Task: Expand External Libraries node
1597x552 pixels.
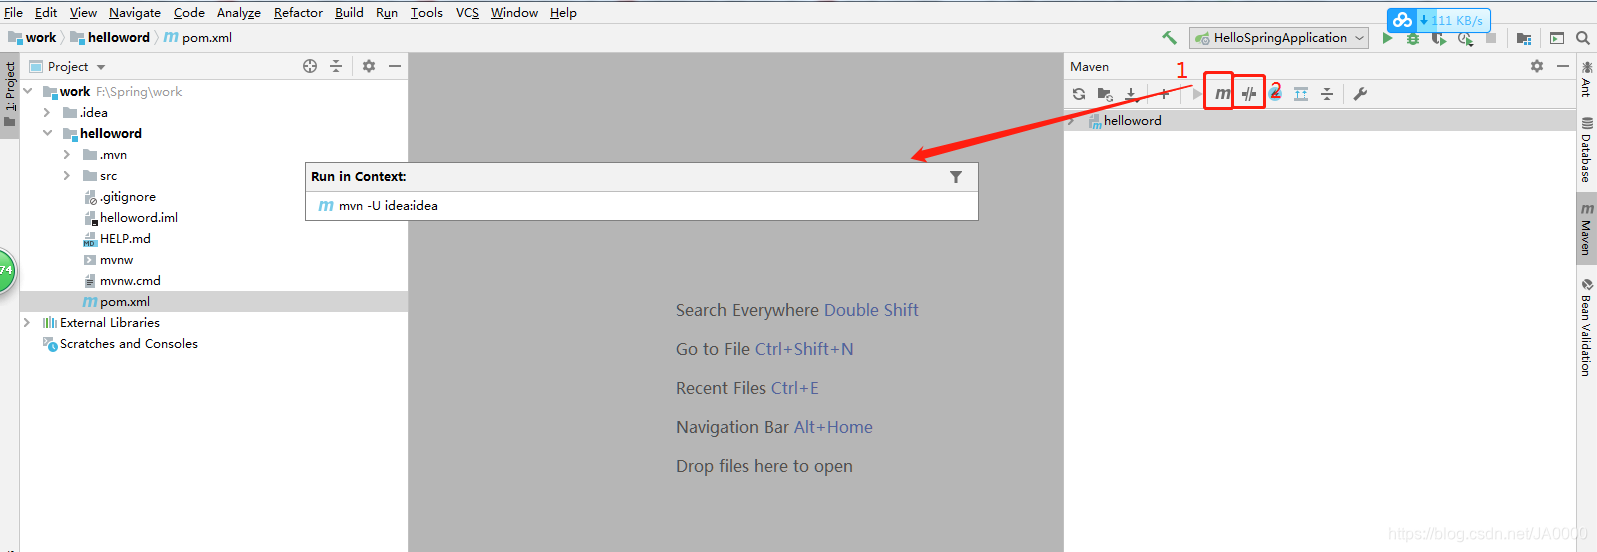Action: (x=27, y=322)
